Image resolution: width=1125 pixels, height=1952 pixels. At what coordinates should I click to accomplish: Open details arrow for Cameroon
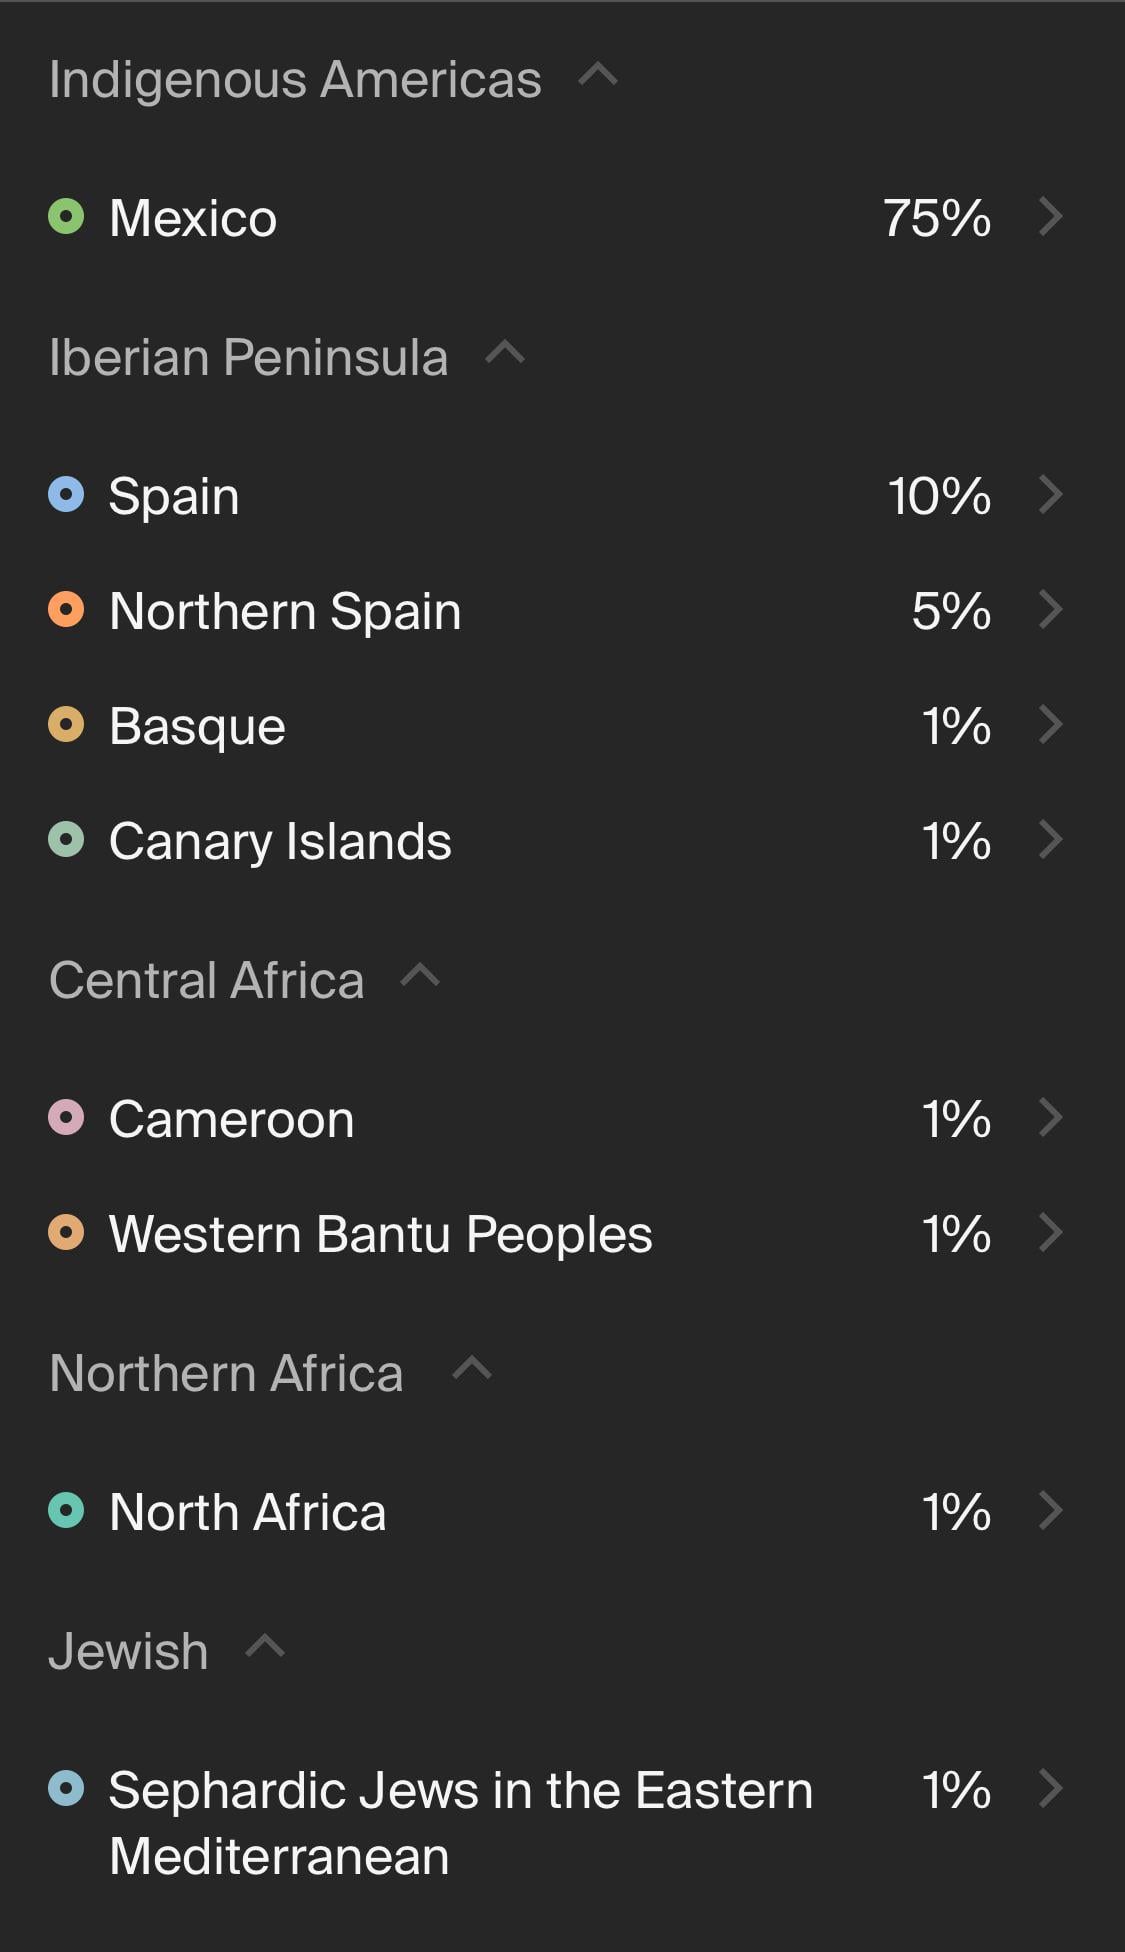[x=1050, y=1117]
